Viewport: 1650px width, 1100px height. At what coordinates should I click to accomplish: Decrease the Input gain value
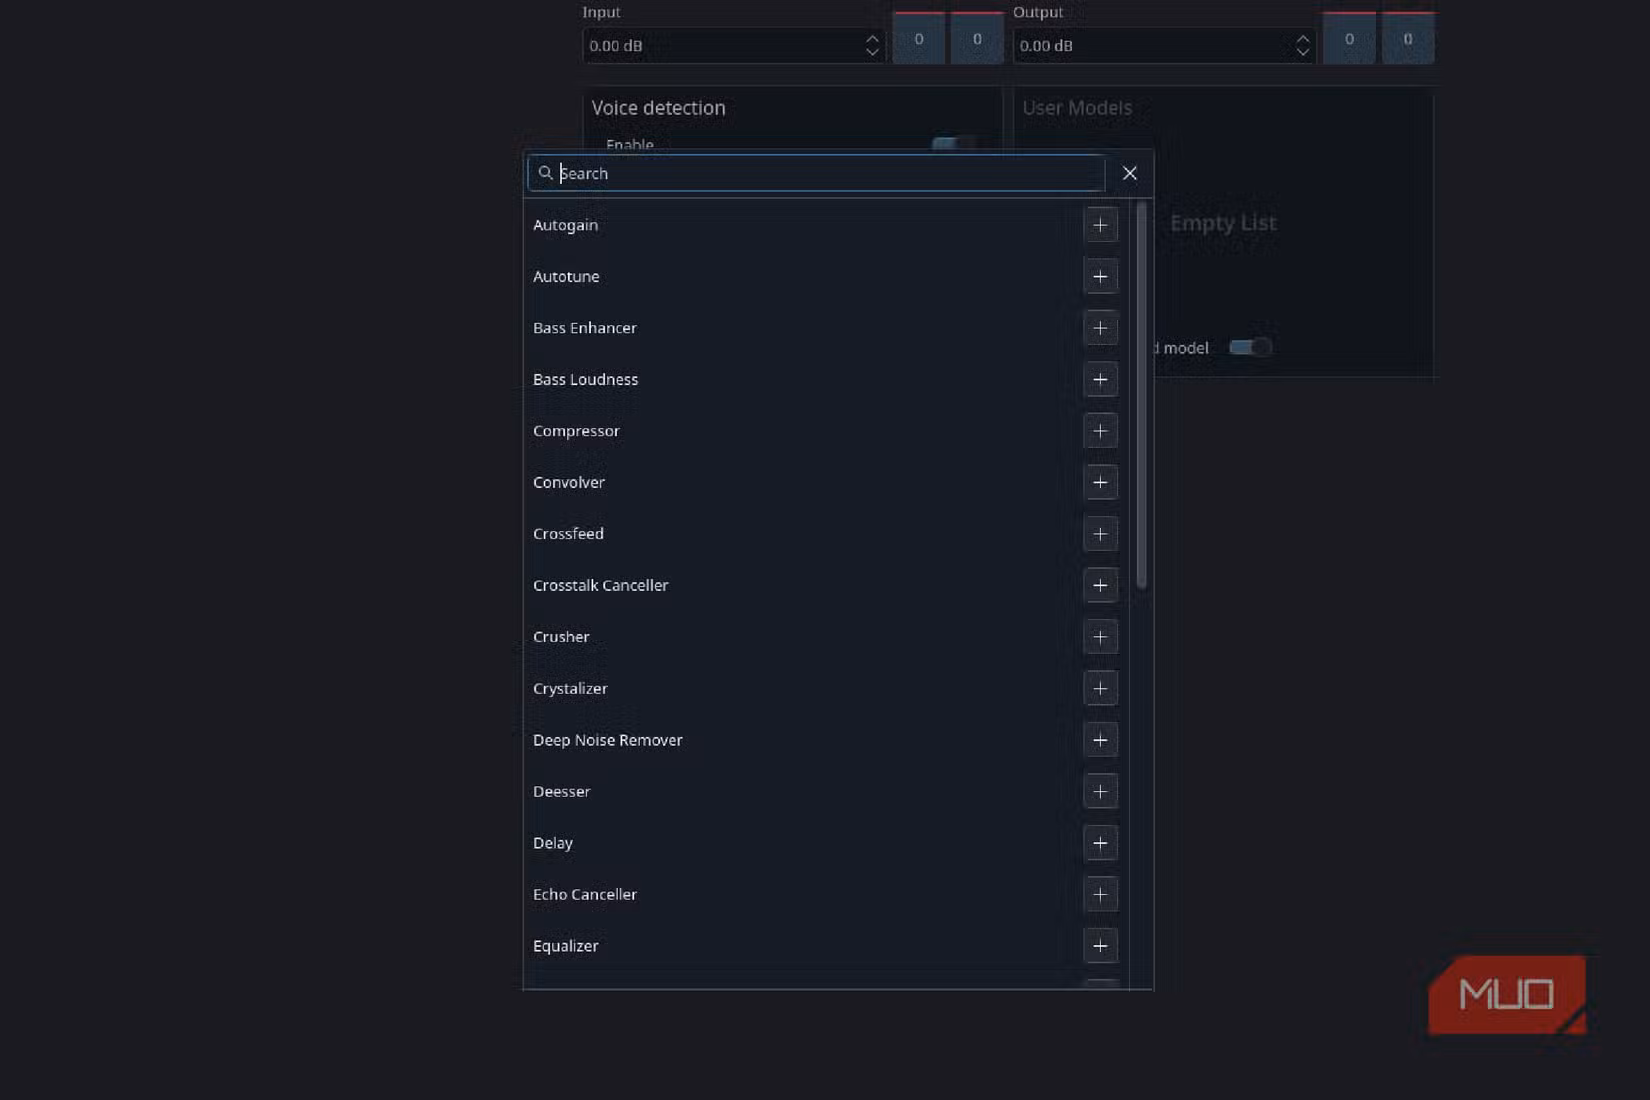[872, 52]
